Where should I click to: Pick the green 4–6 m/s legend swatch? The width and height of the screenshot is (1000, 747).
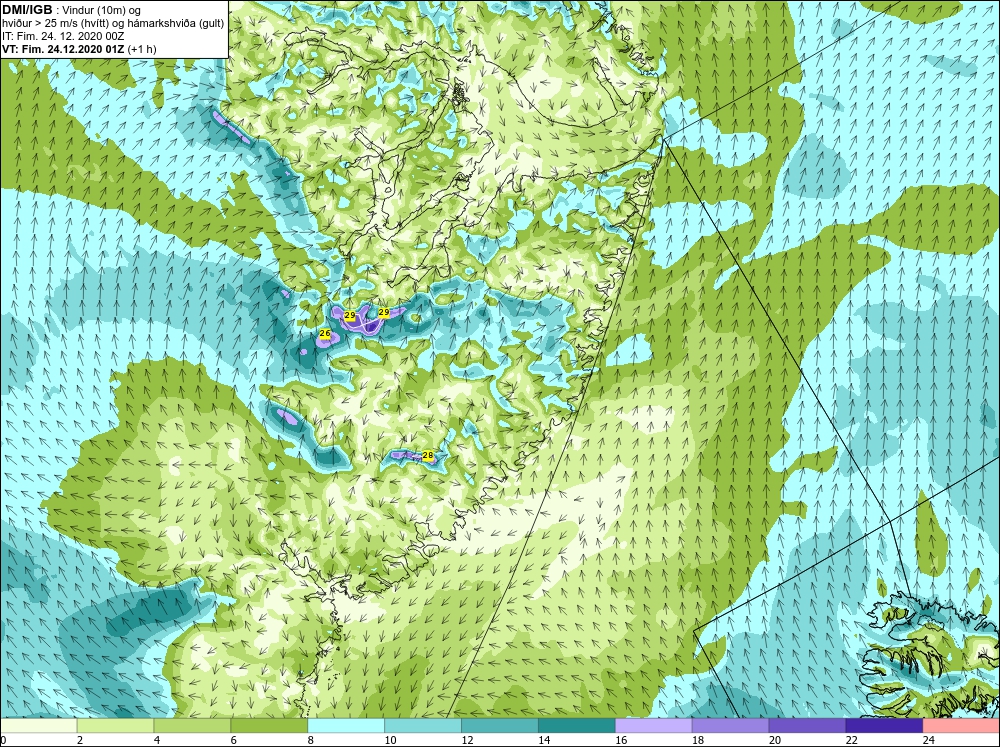(x=192, y=725)
